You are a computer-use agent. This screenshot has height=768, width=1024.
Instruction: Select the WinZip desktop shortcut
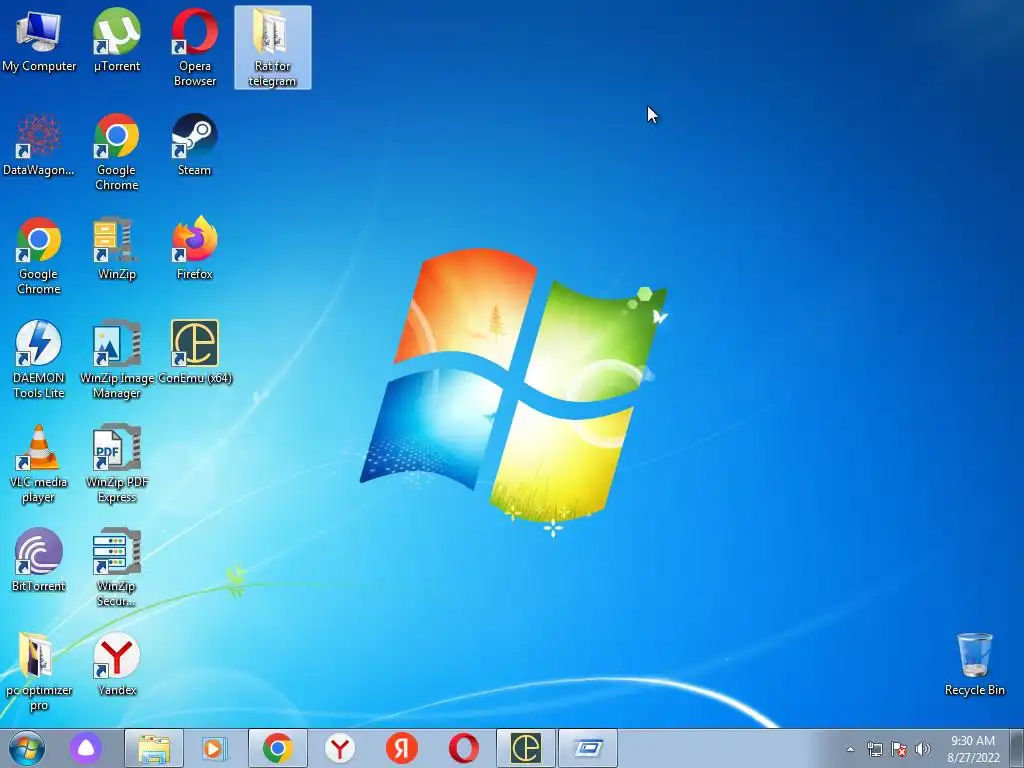116,250
